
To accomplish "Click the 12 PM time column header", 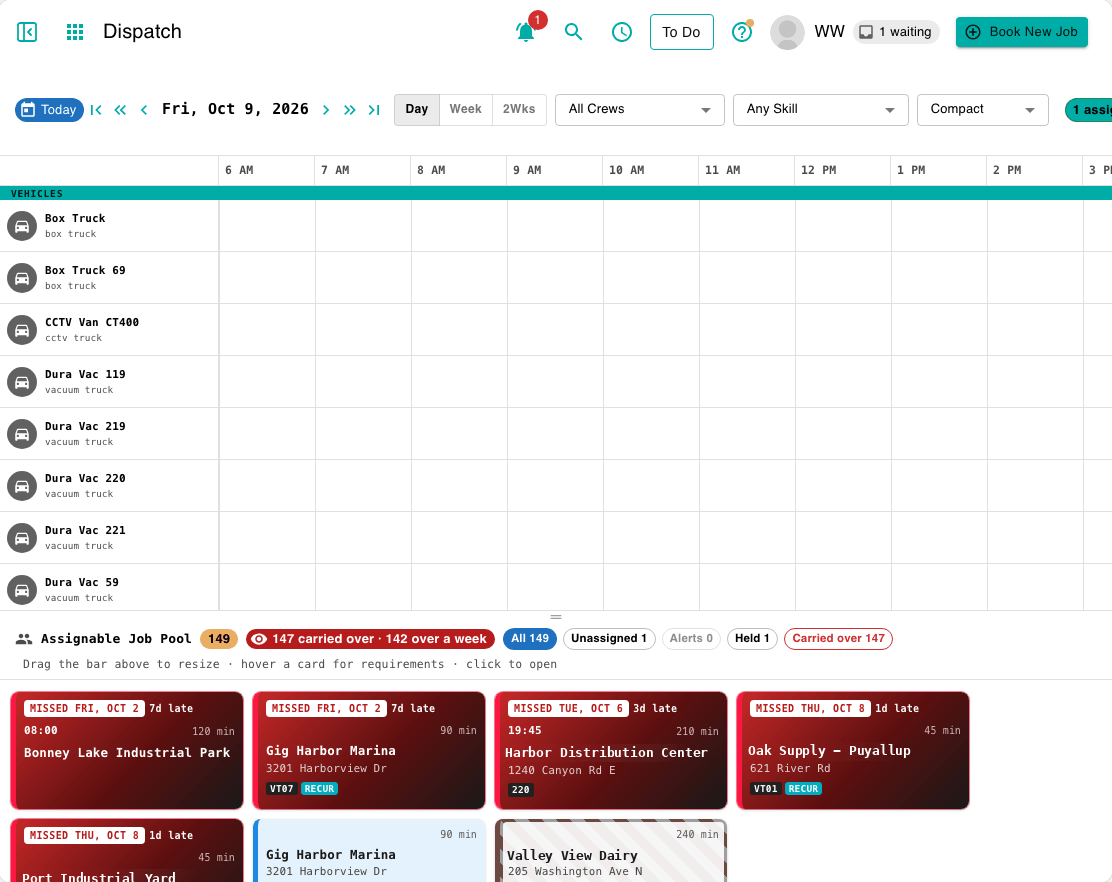I will point(842,170).
